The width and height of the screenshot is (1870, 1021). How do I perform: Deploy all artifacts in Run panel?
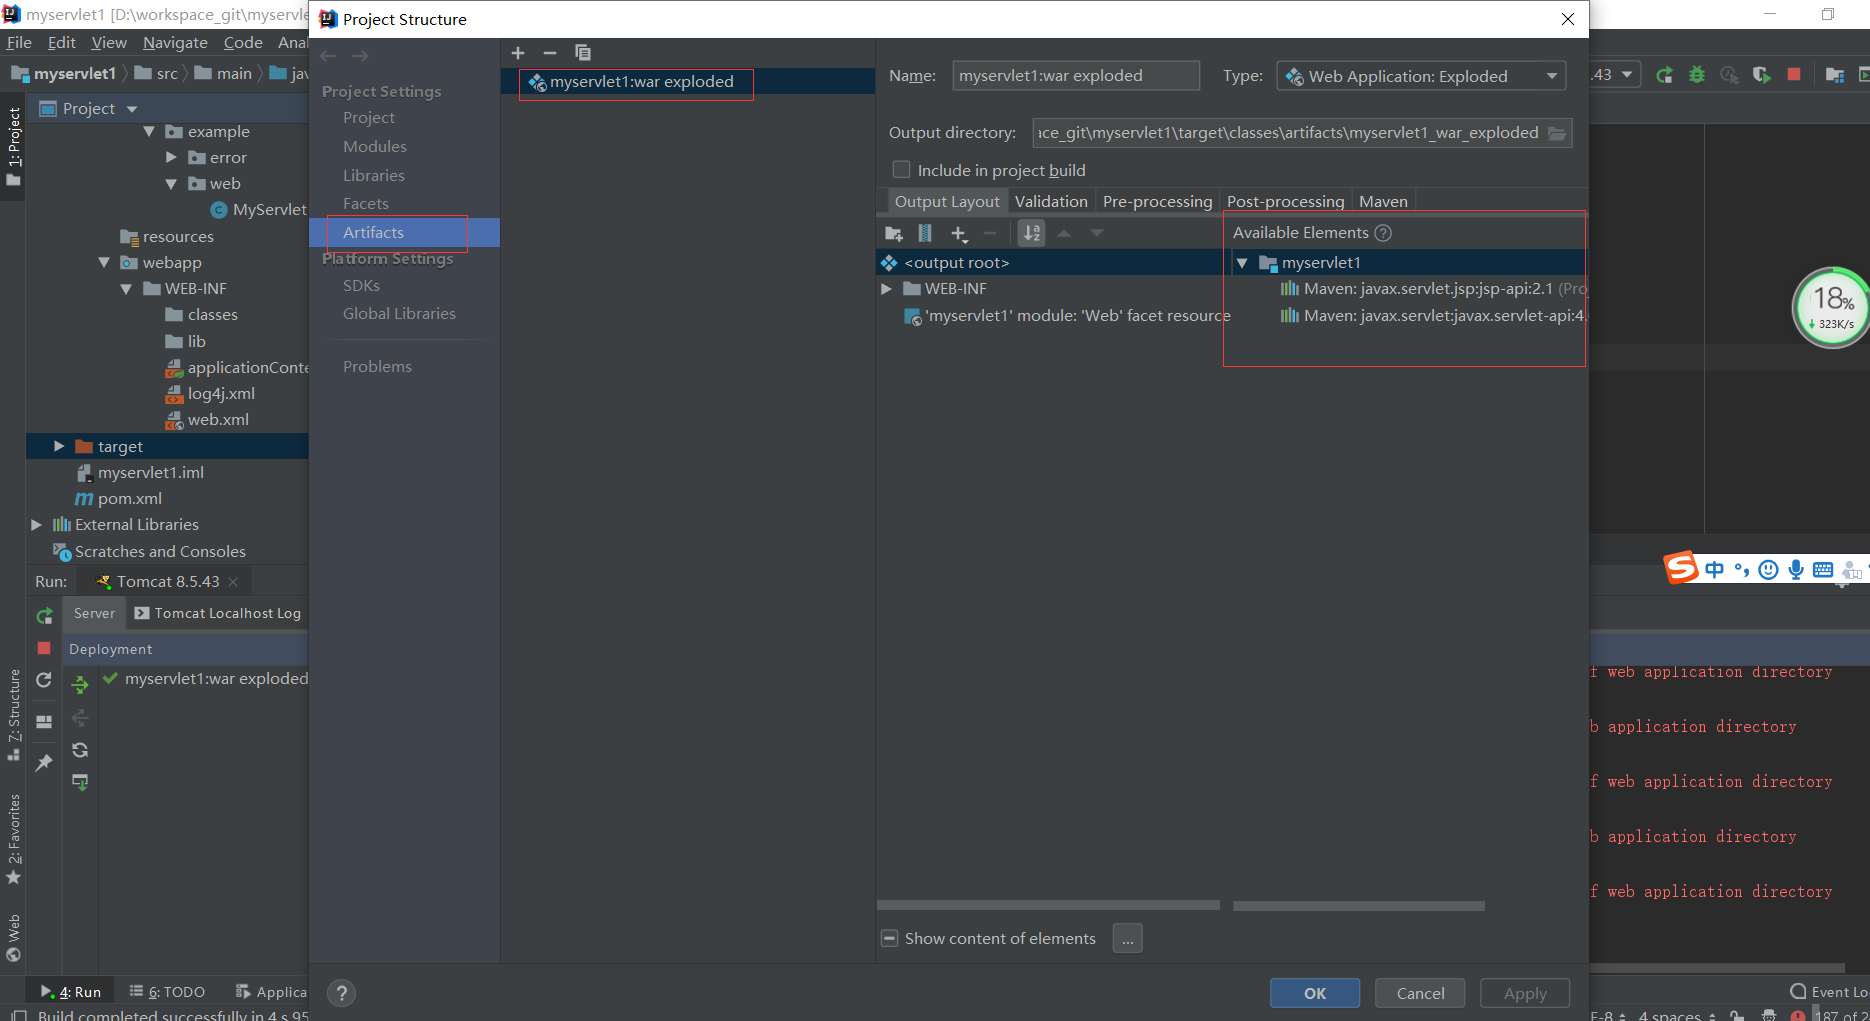[x=80, y=685]
